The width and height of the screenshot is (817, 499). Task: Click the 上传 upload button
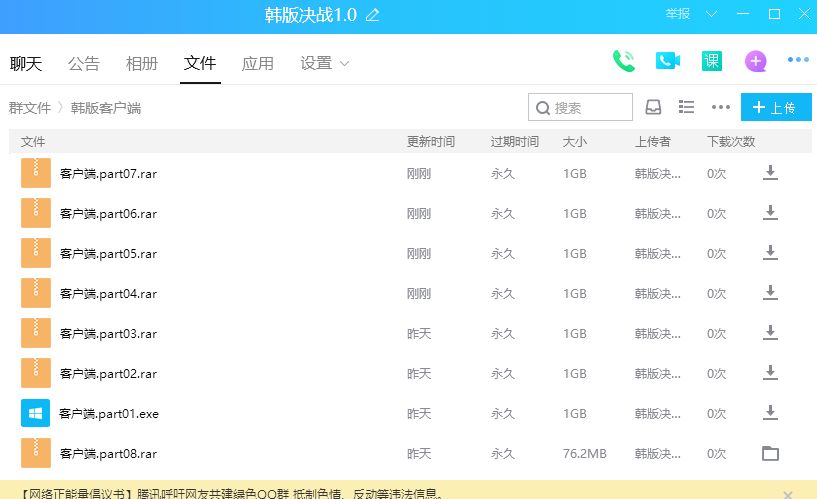pos(775,107)
